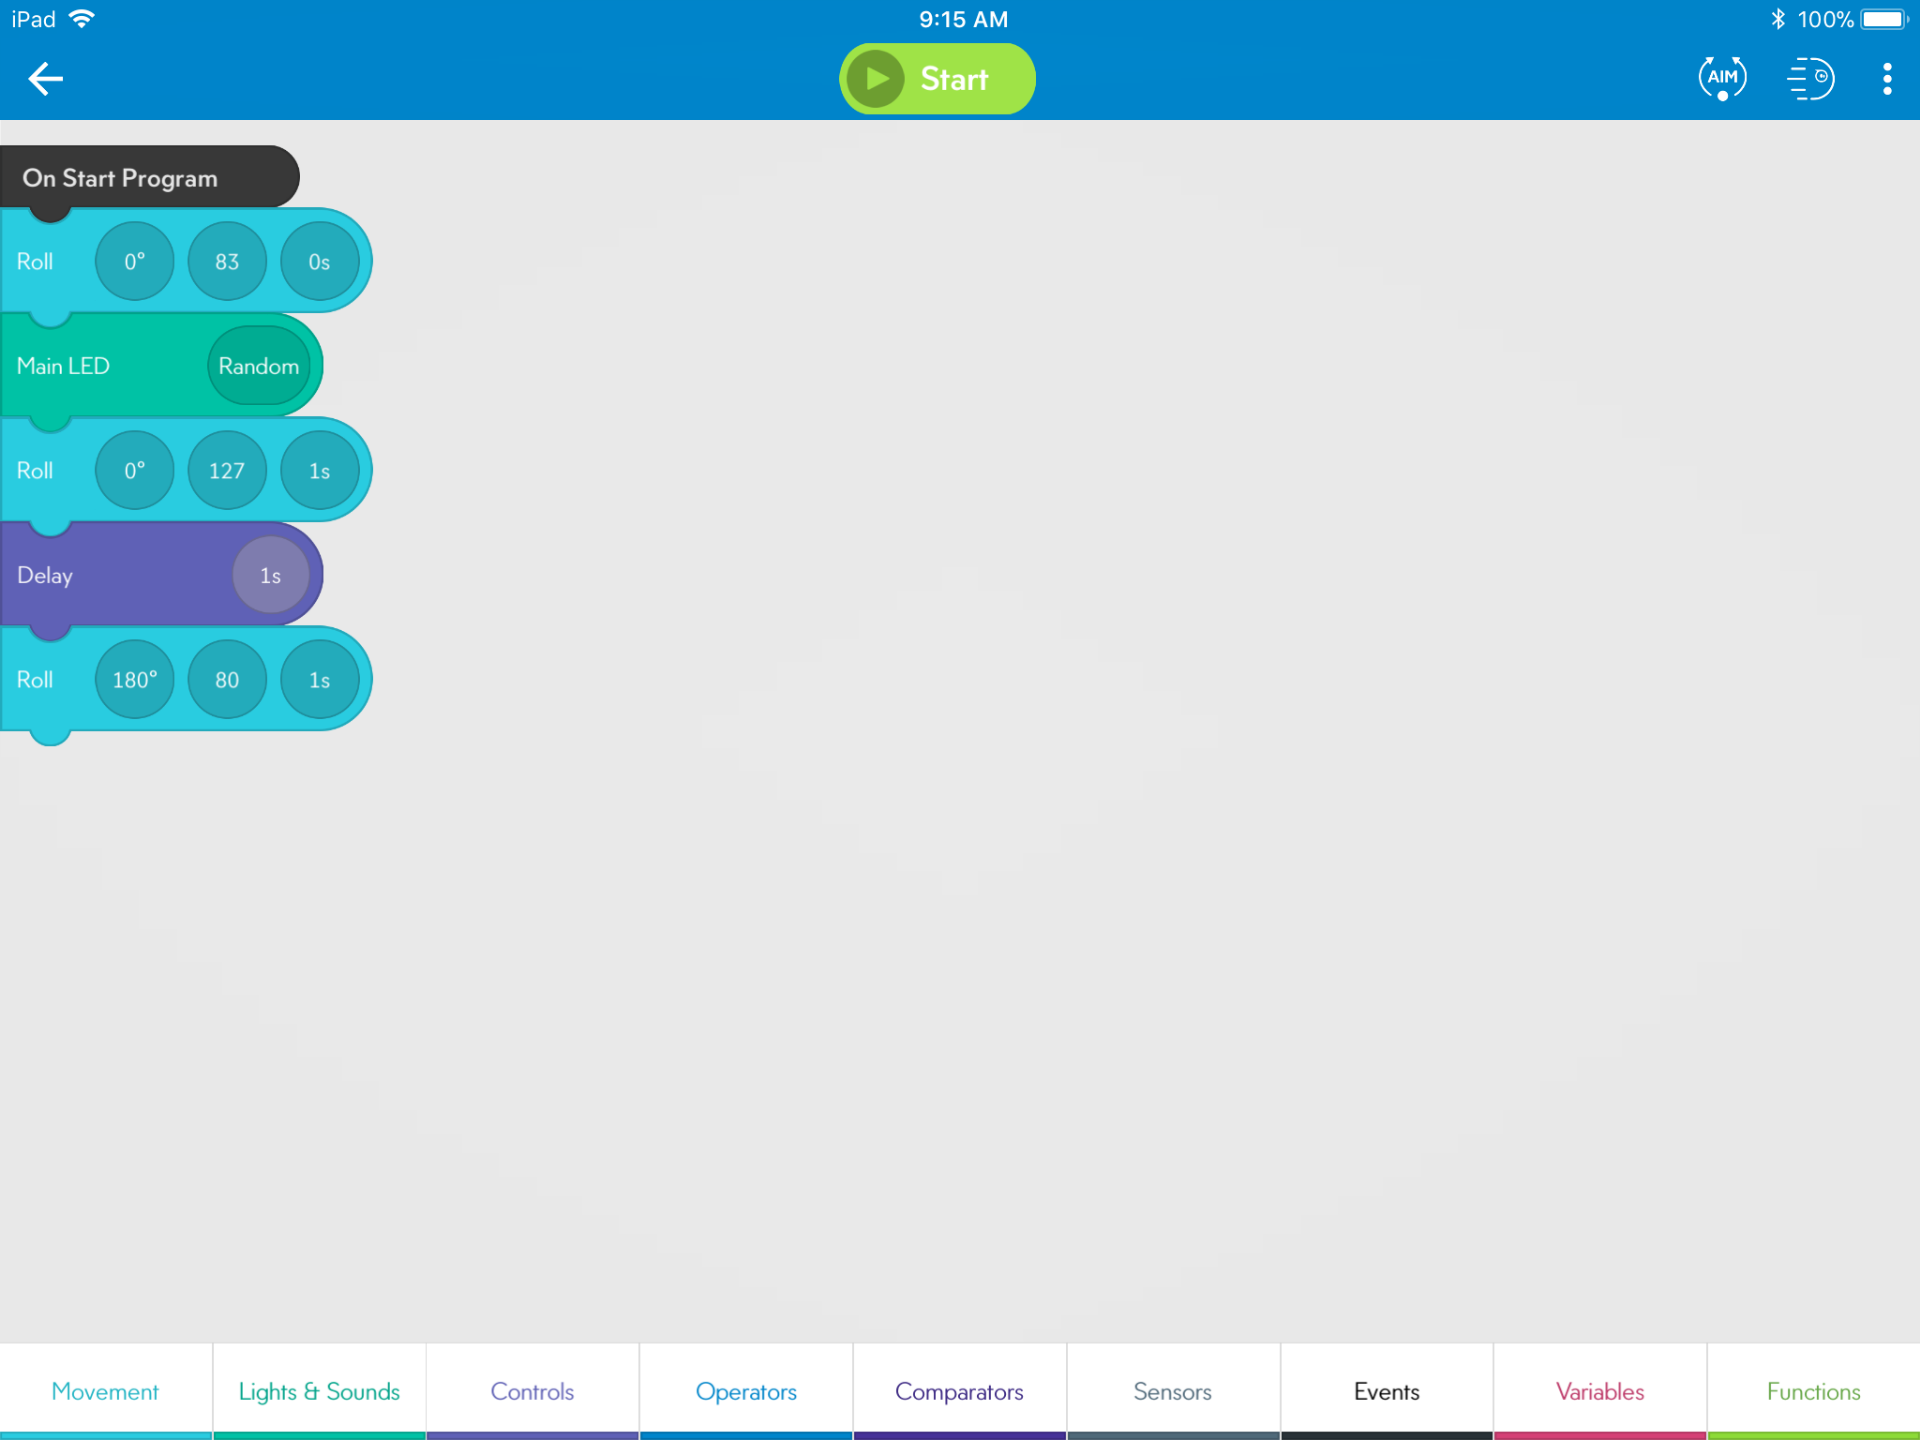The height and width of the screenshot is (1440, 1920).
Task: Select the Movement tab
Action: (106, 1390)
